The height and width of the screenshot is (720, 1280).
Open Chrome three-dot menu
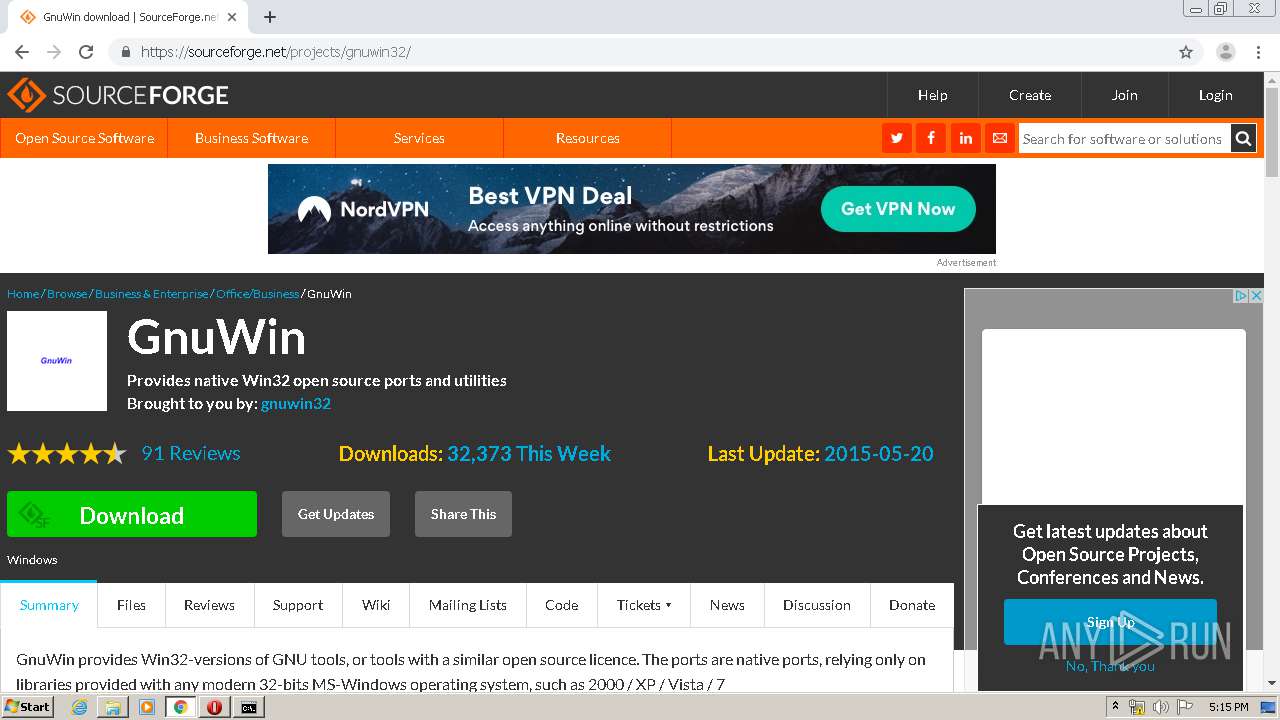point(1258,52)
